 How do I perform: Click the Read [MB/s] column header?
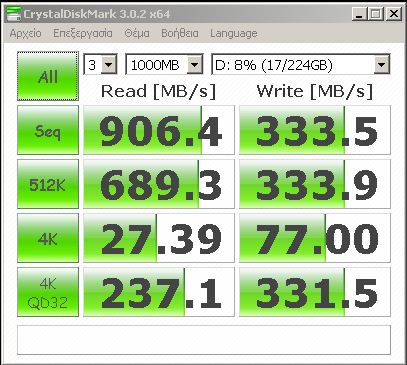point(159,91)
